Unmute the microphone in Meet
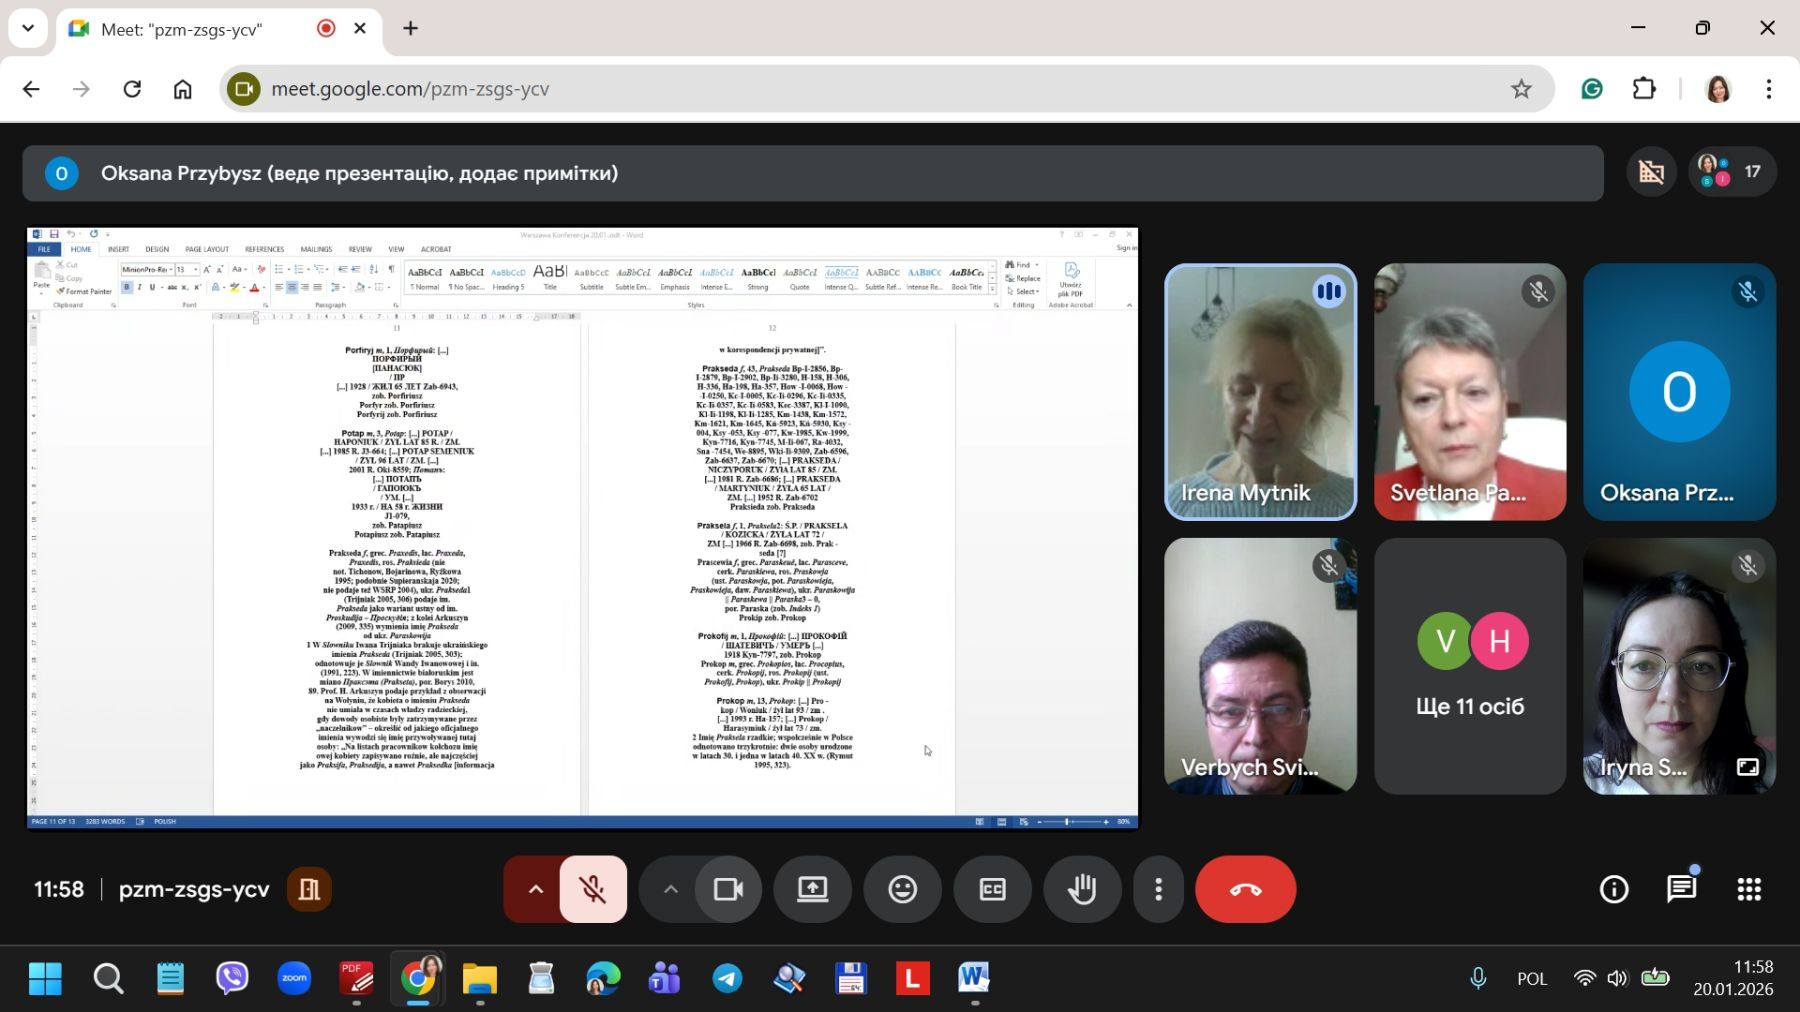 [593, 889]
